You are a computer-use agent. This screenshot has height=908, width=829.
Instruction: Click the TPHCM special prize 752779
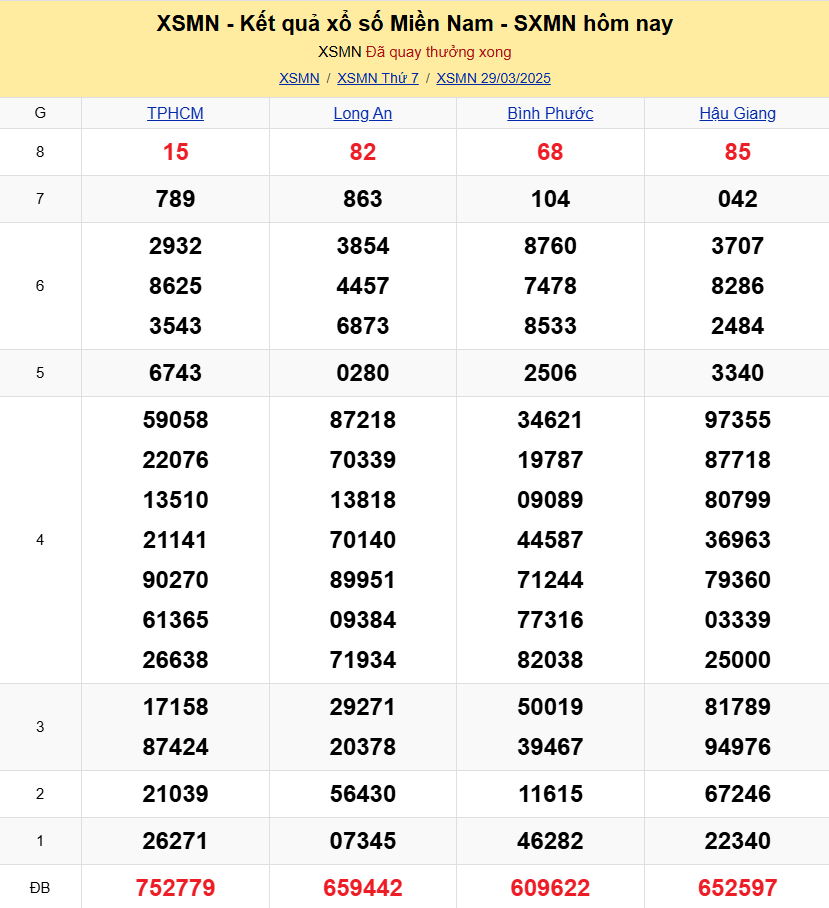[175, 887]
